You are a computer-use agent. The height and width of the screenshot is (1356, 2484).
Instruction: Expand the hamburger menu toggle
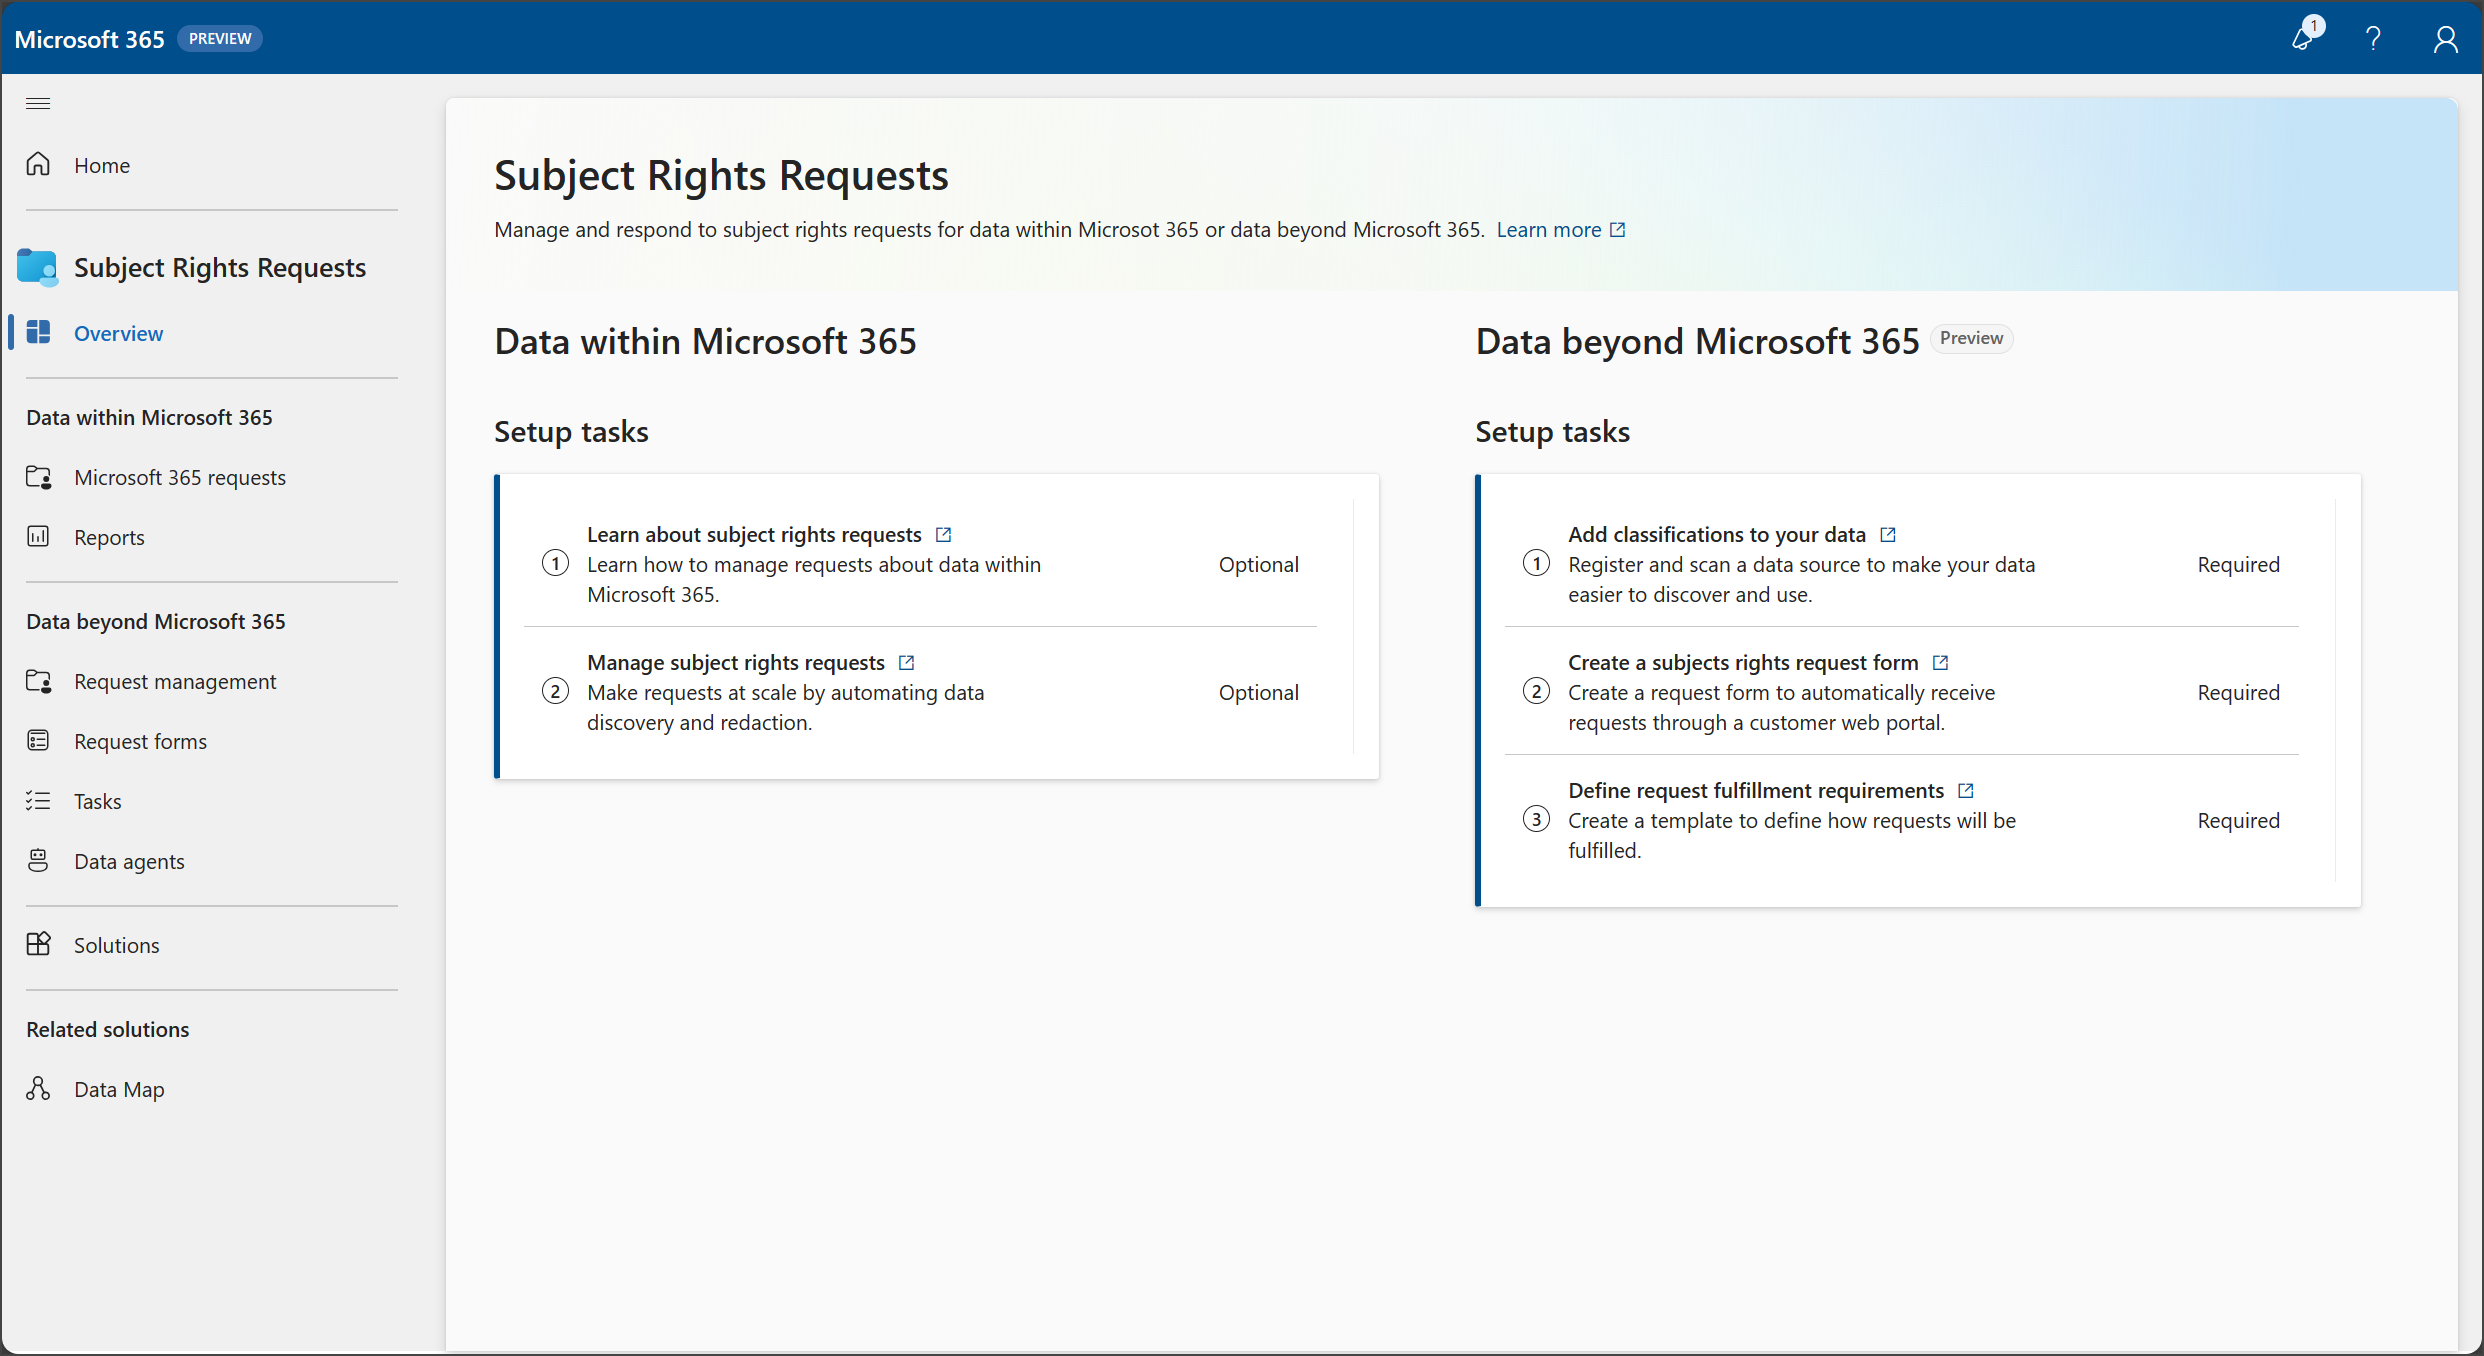point(37,104)
